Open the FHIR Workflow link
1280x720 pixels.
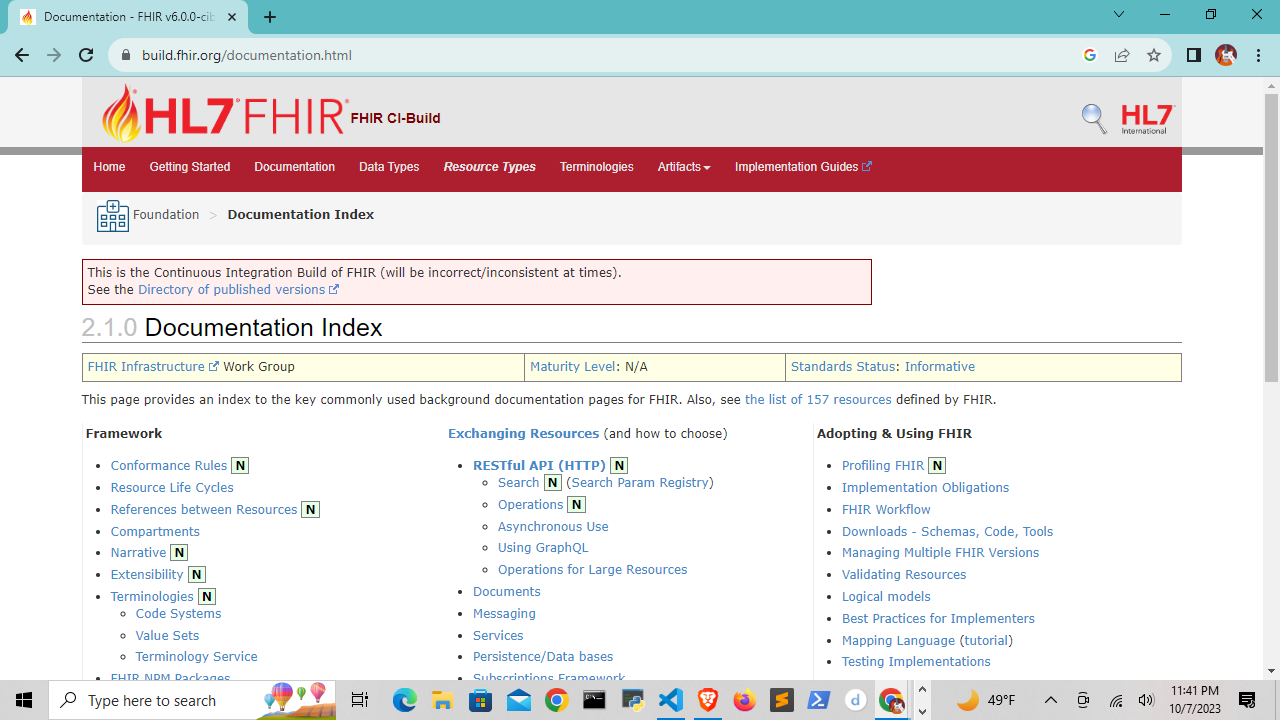pos(886,510)
